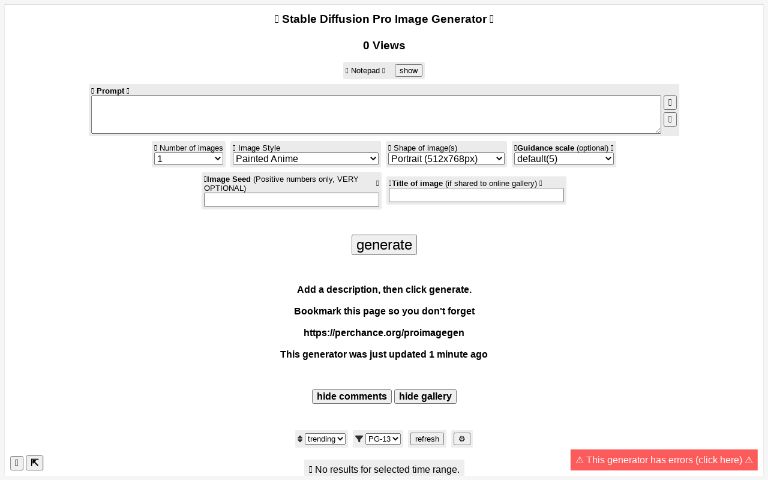Click the diagonal arrow button at bottom left
768x480 pixels.
click(34, 462)
